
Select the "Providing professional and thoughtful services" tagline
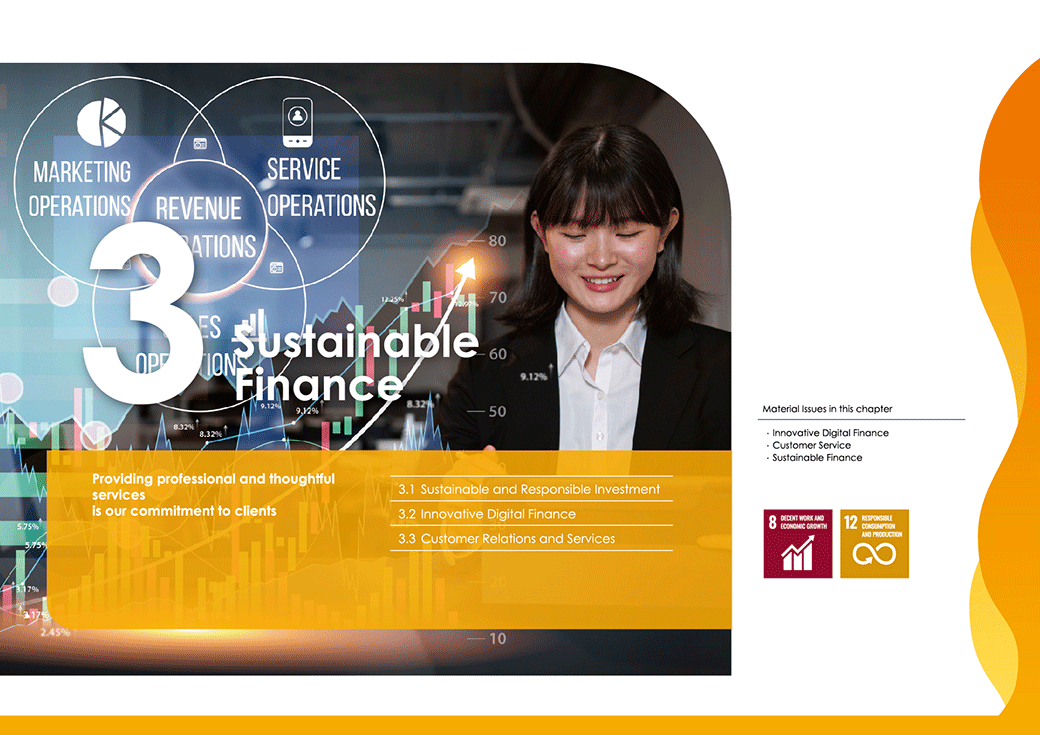coord(213,487)
